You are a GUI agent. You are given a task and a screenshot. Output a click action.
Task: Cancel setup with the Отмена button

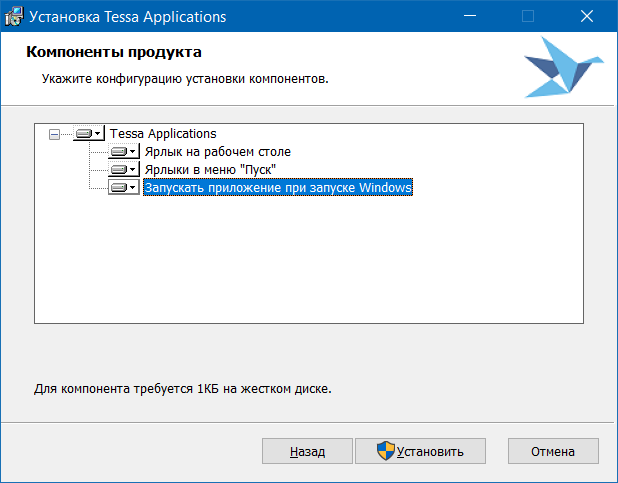552,451
